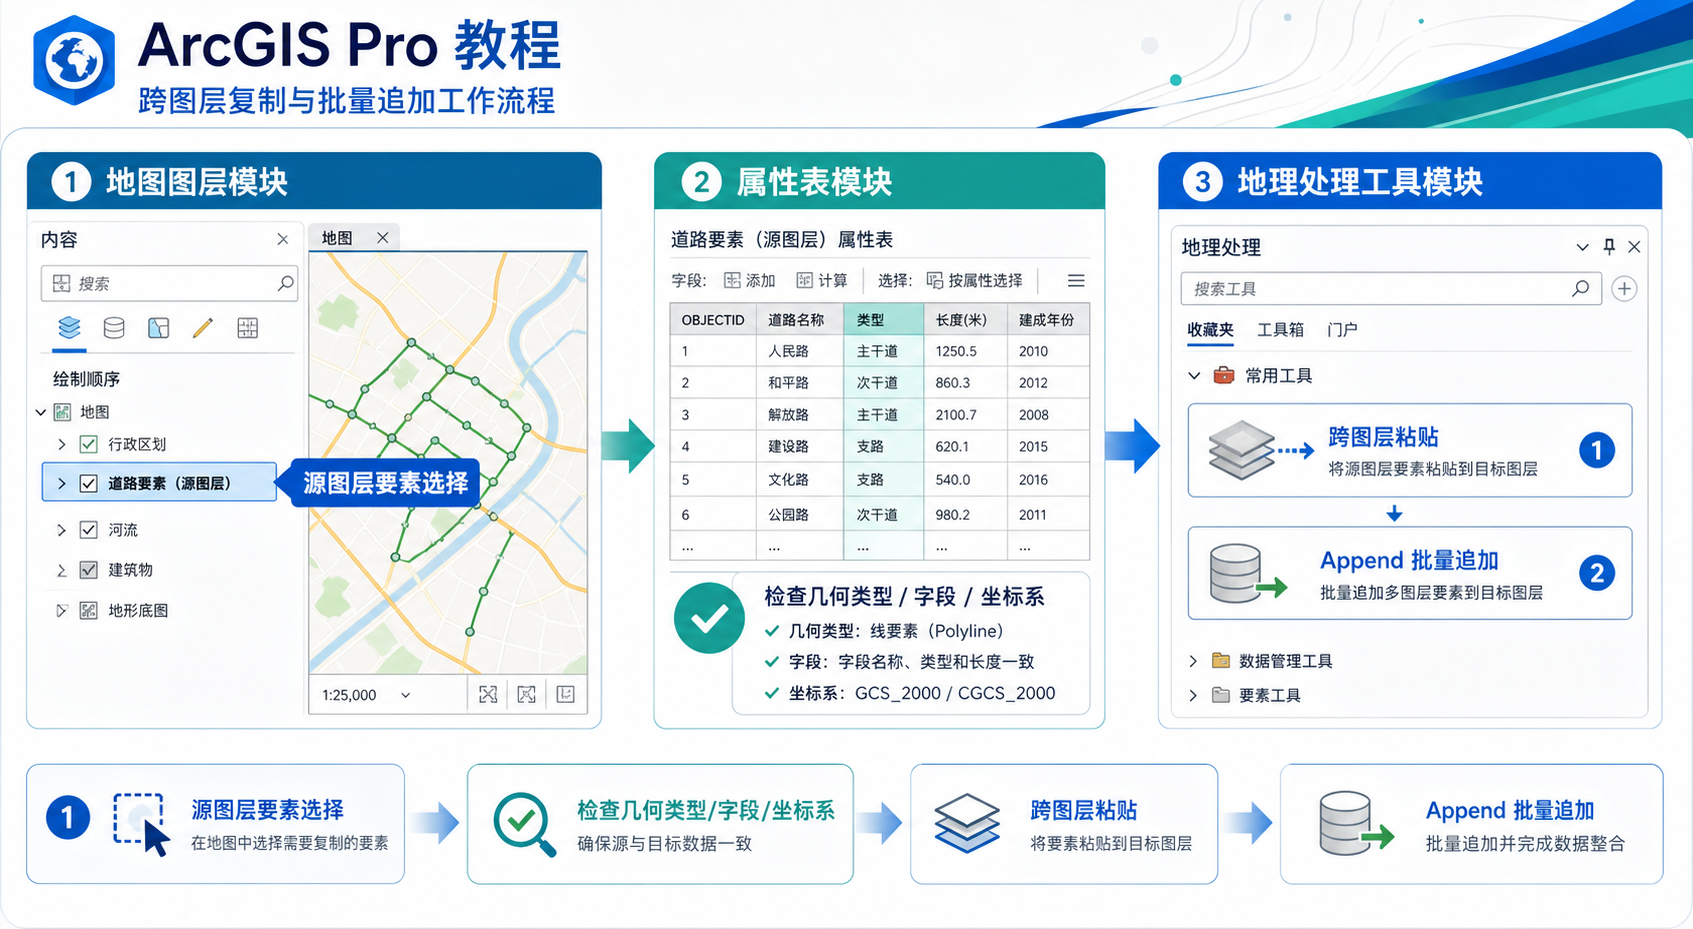Screen dimensions: 1693x929
Task: Open the Append 批量追加 tool
Action: [1409, 573]
